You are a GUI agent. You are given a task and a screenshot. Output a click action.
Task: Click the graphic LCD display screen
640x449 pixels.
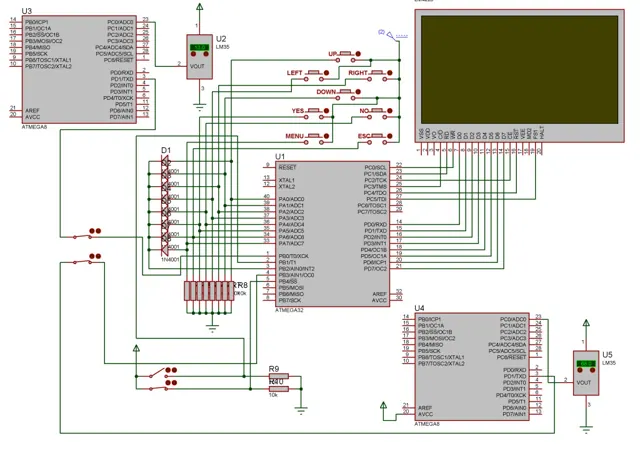click(x=520, y=70)
